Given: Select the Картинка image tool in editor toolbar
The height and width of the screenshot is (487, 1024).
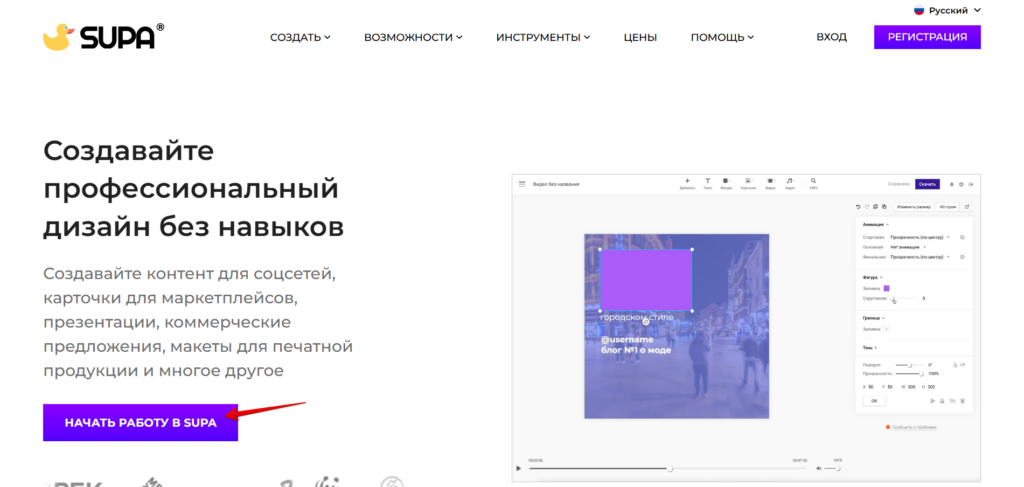Looking at the screenshot, I should point(747,181).
